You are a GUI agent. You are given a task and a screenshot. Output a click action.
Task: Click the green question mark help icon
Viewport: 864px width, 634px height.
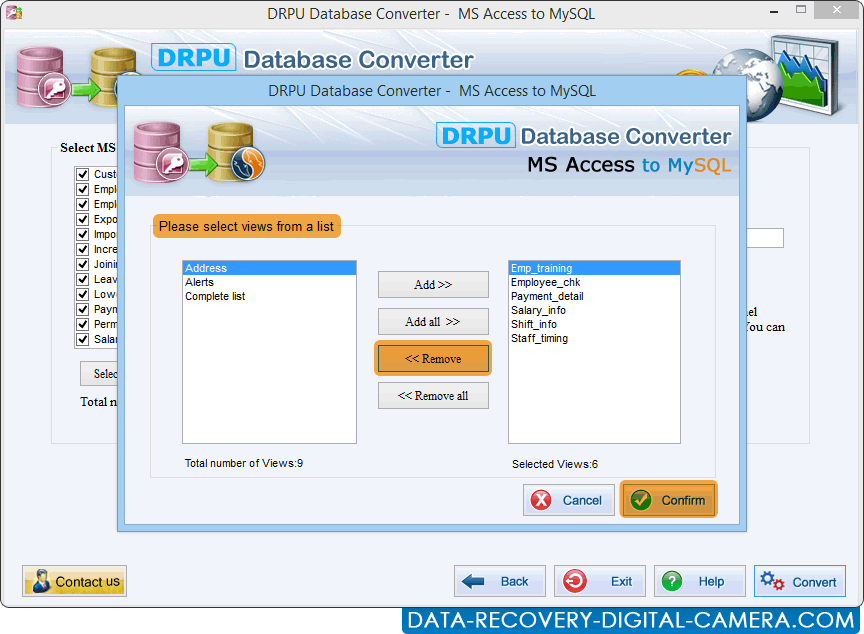(x=672, y=581)
